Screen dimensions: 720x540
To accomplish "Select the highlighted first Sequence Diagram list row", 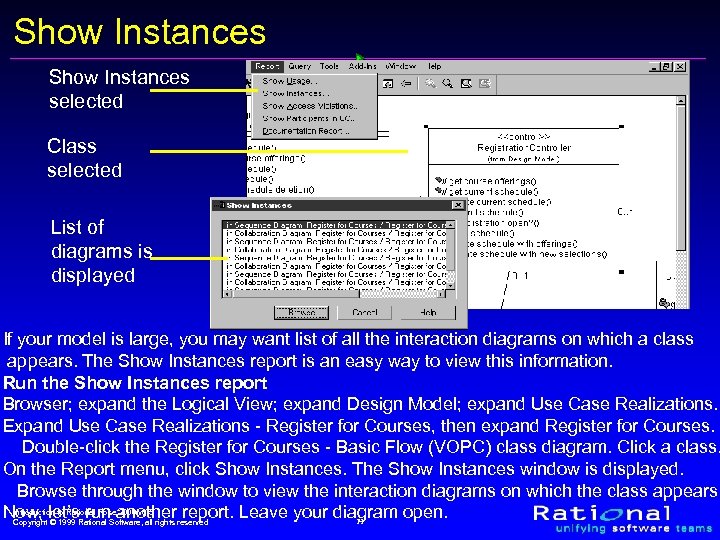I will pos(335,225).
